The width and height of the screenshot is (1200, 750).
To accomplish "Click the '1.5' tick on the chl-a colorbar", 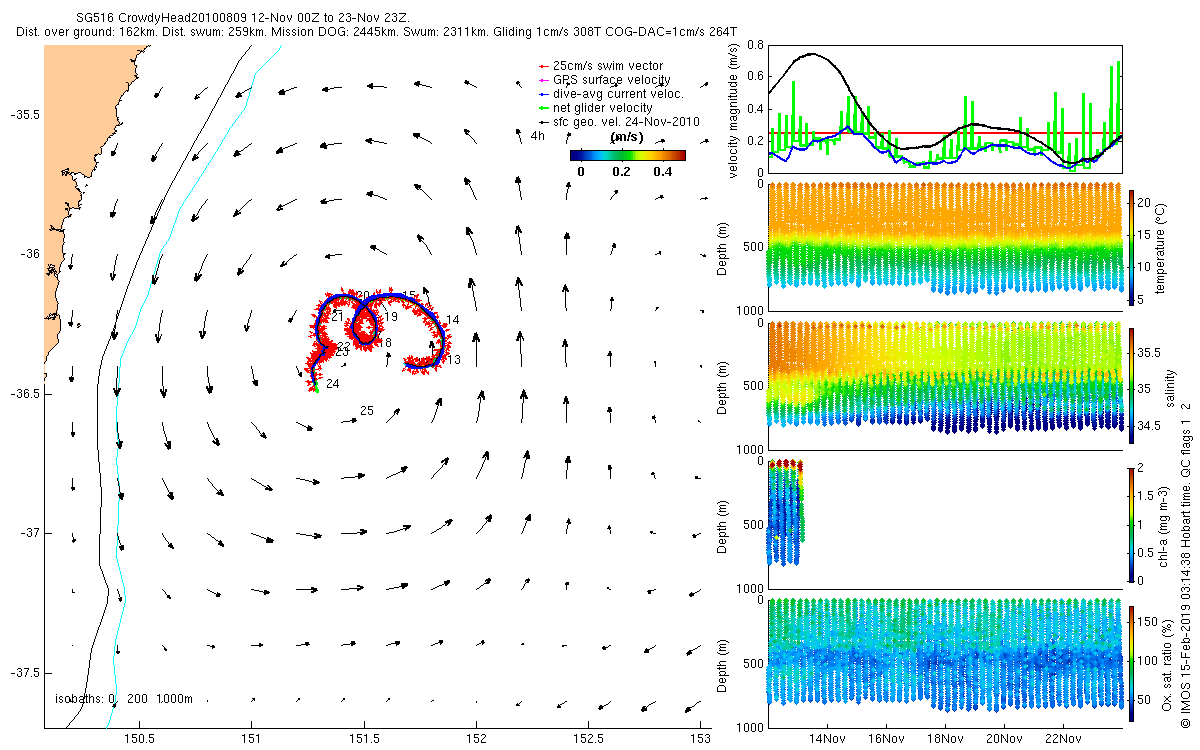I will point(1147,495).
